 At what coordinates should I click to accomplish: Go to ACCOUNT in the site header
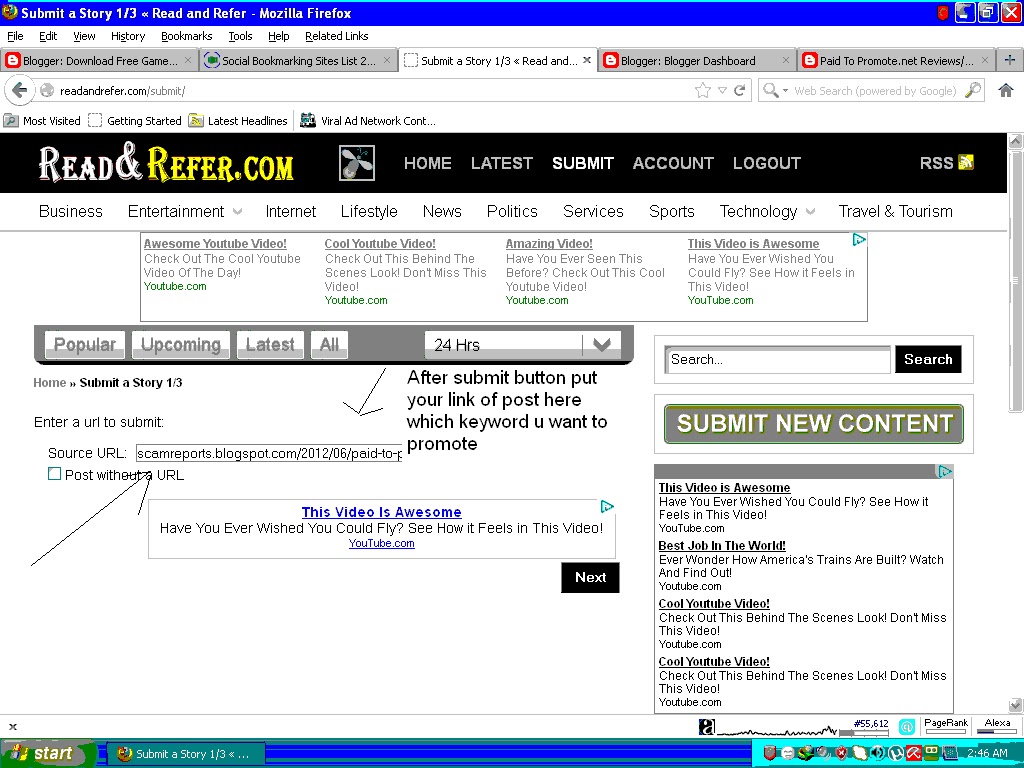point(673,163)
